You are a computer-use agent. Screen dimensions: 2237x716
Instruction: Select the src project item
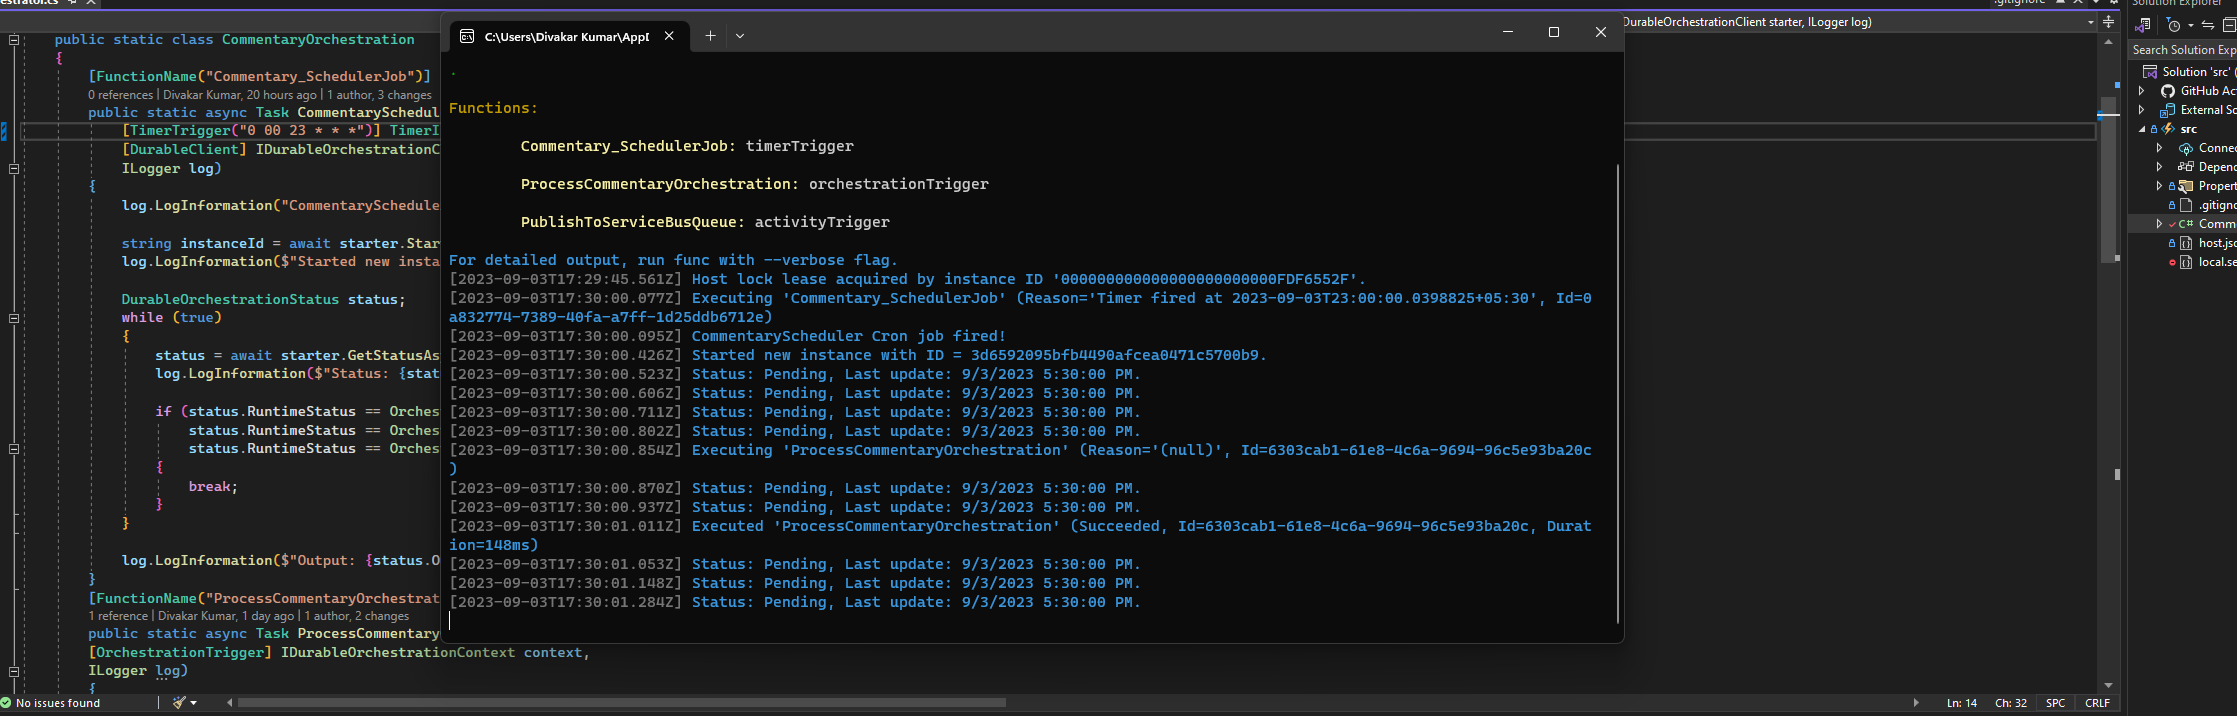(x=2188, y=129)
